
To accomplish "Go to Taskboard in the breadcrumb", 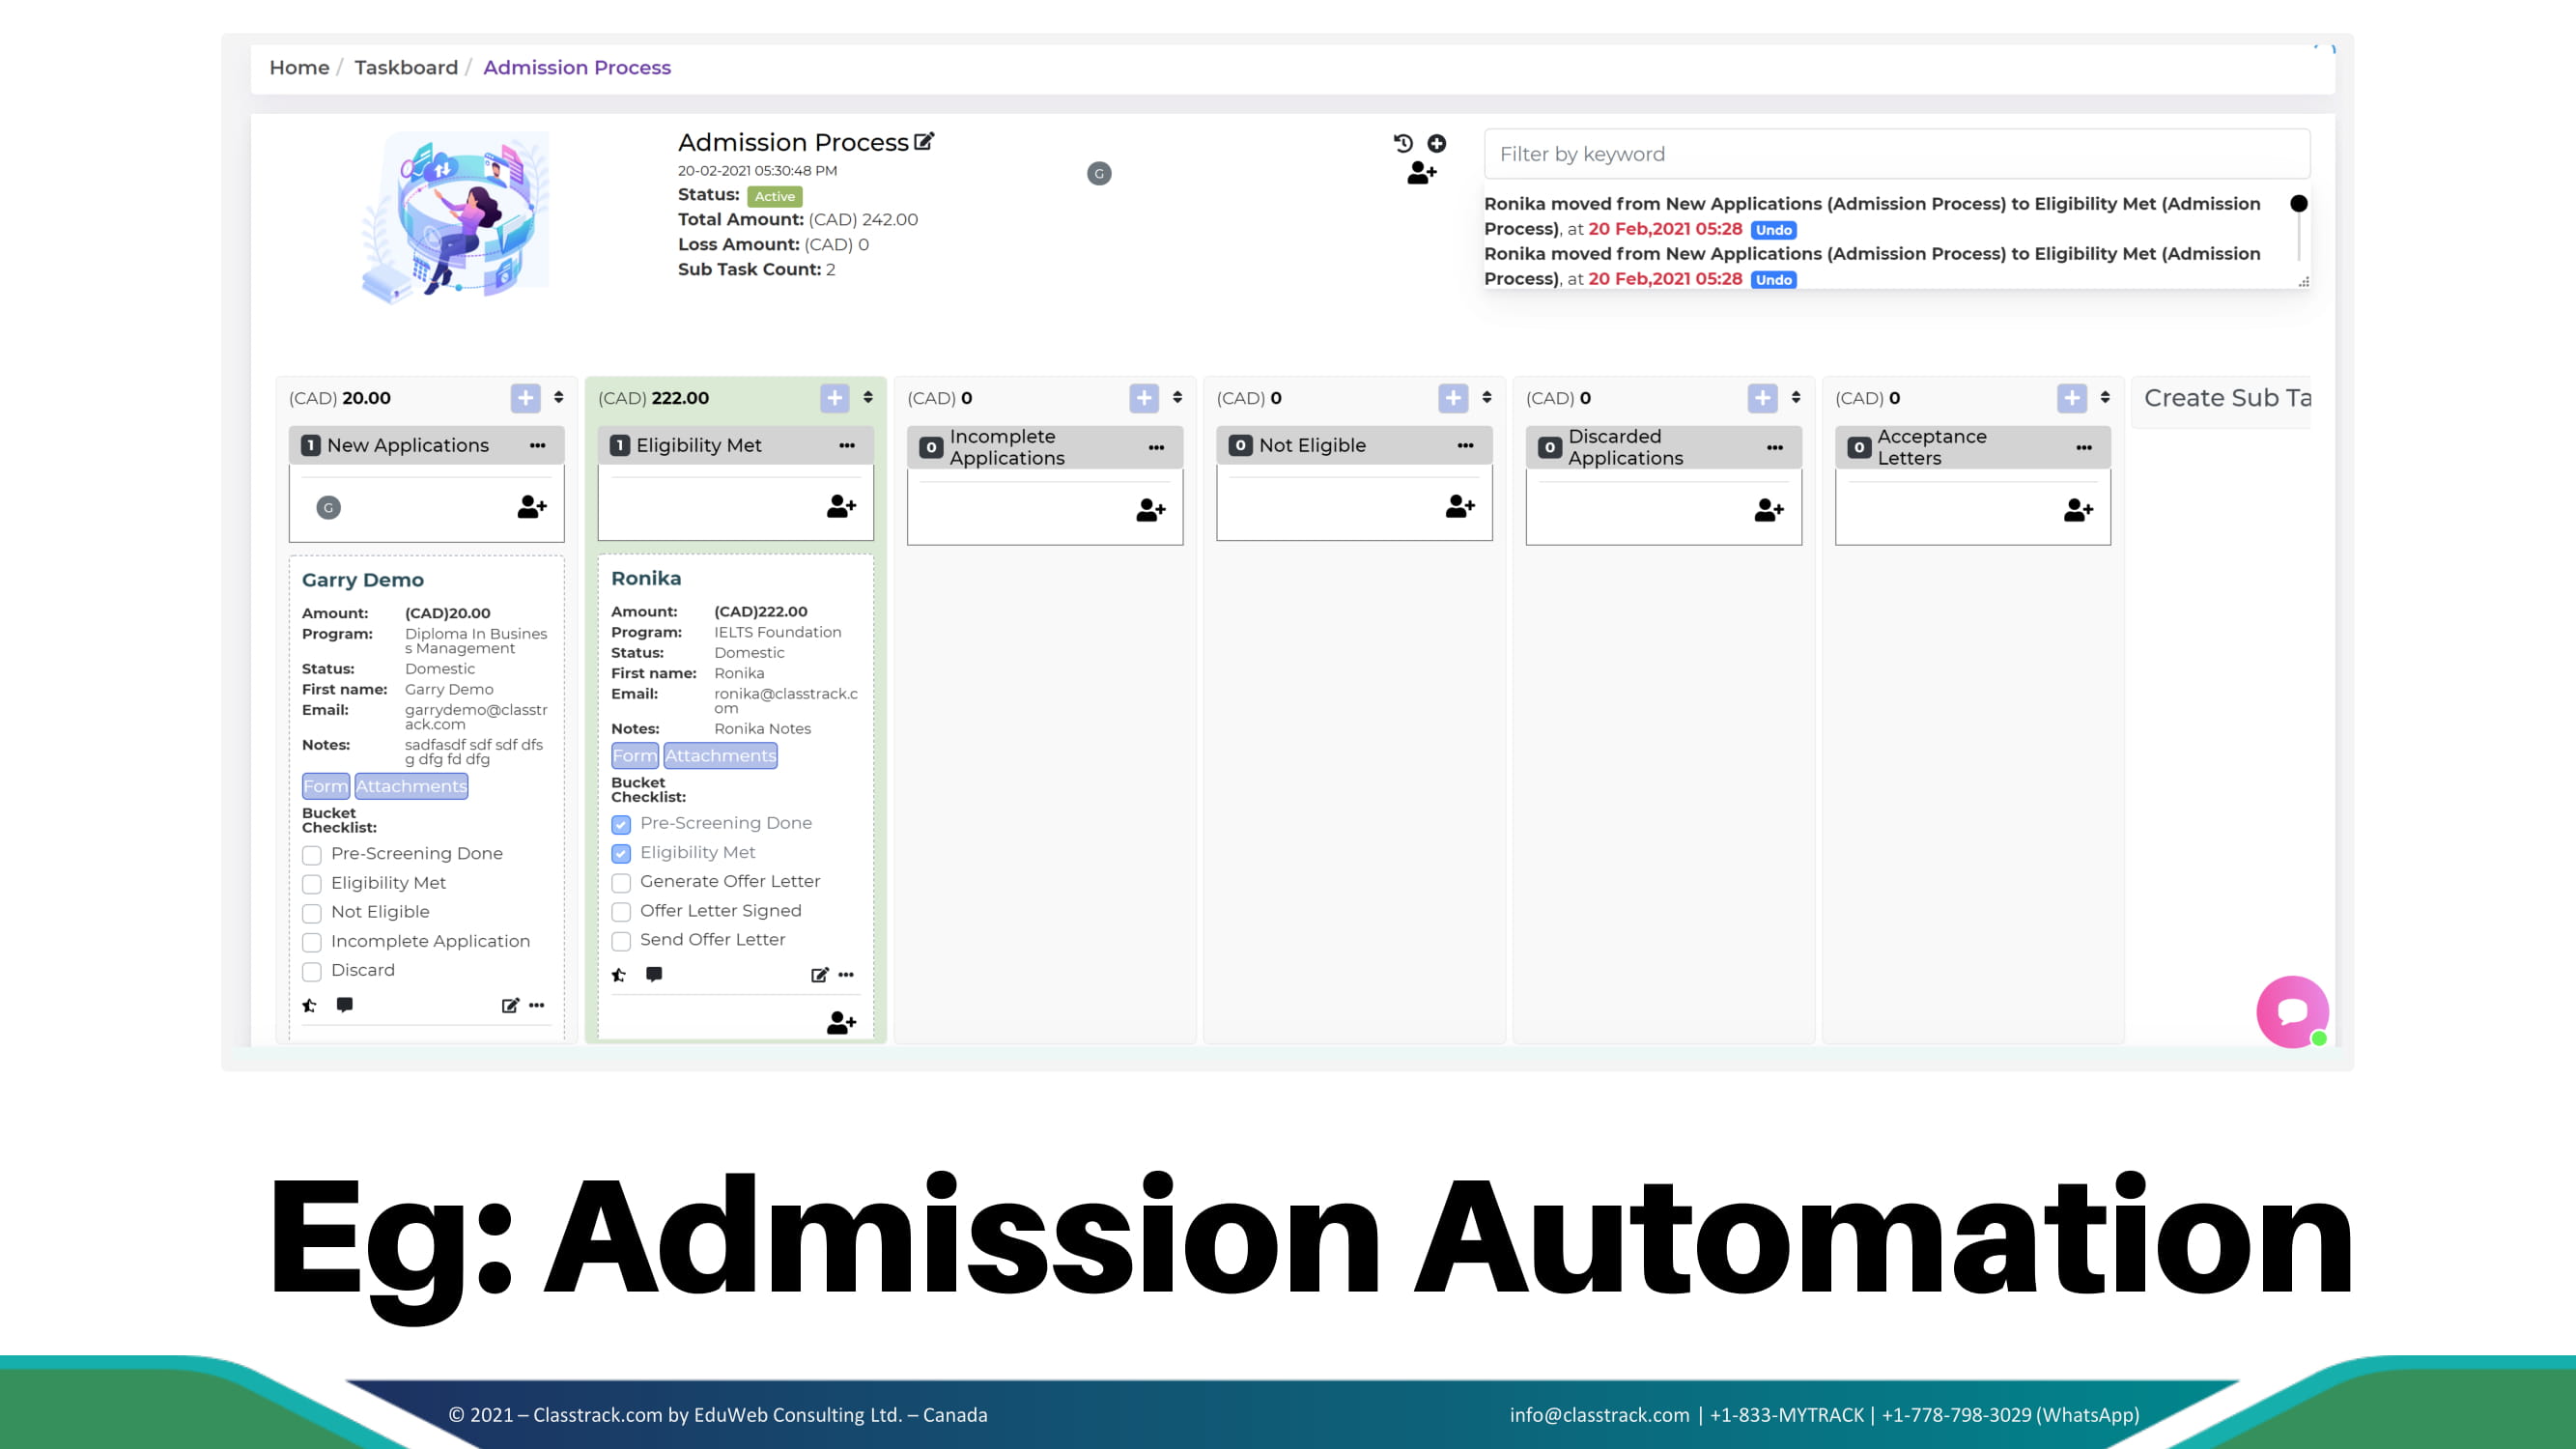I will click(x=406, y=67).
